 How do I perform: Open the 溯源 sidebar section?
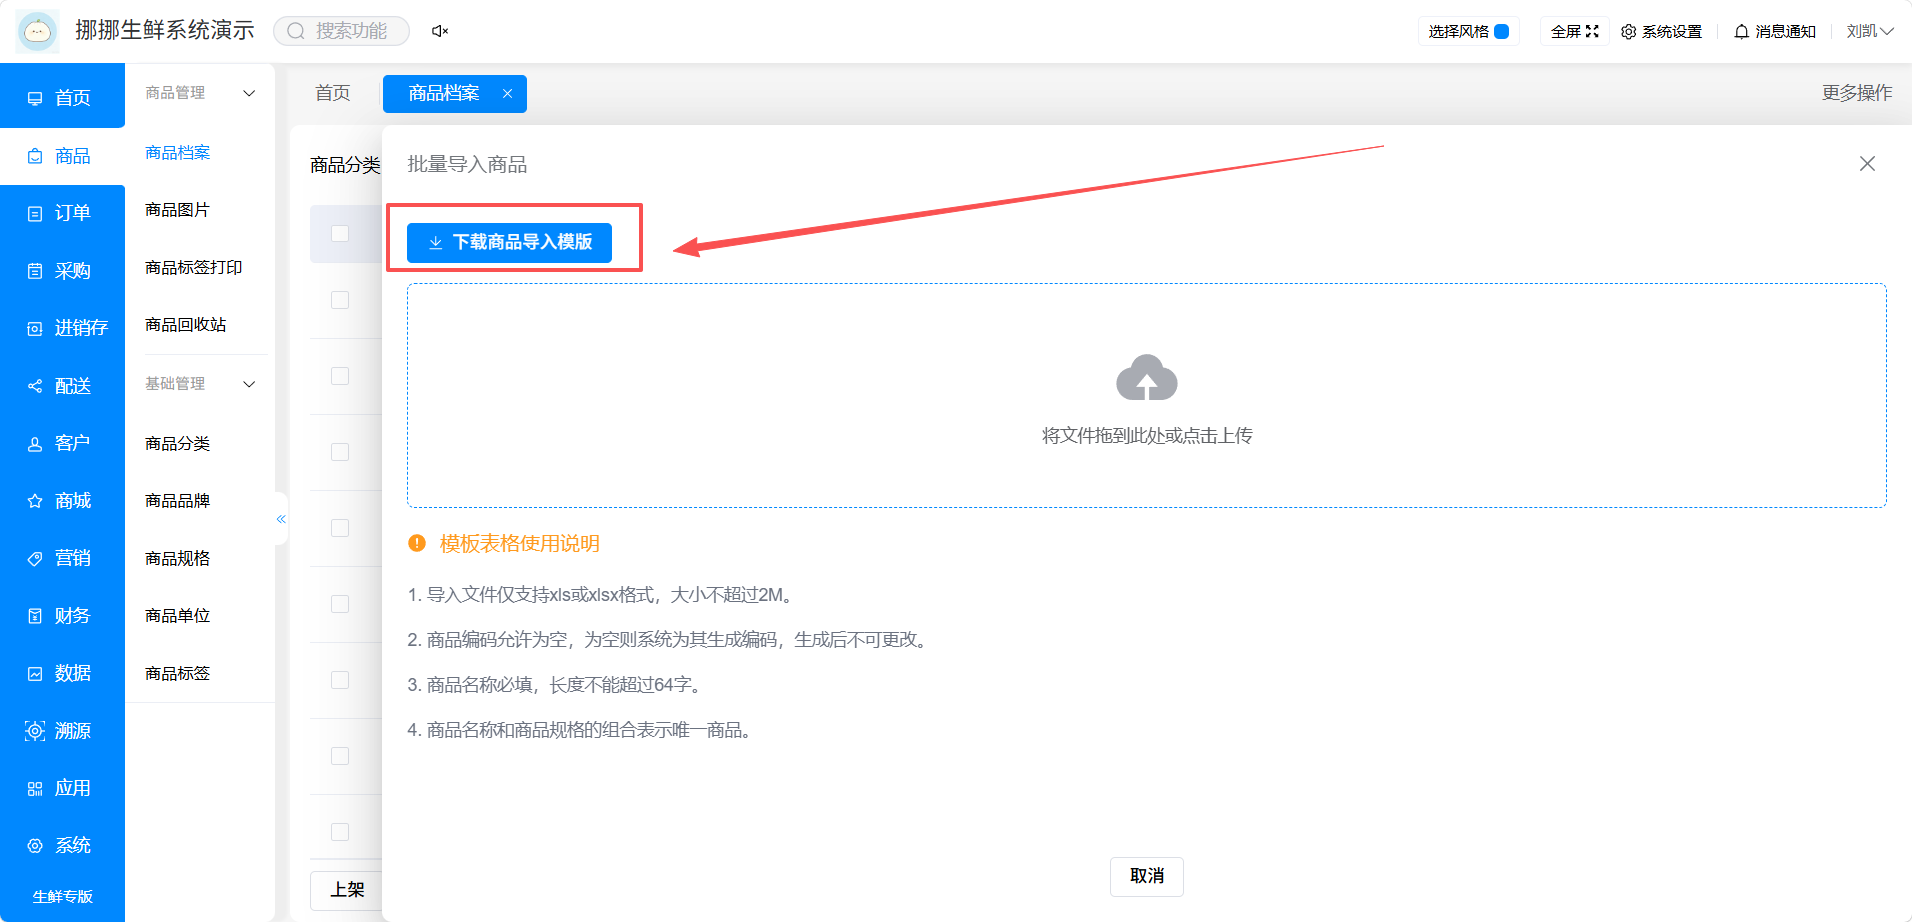point(62,731)
